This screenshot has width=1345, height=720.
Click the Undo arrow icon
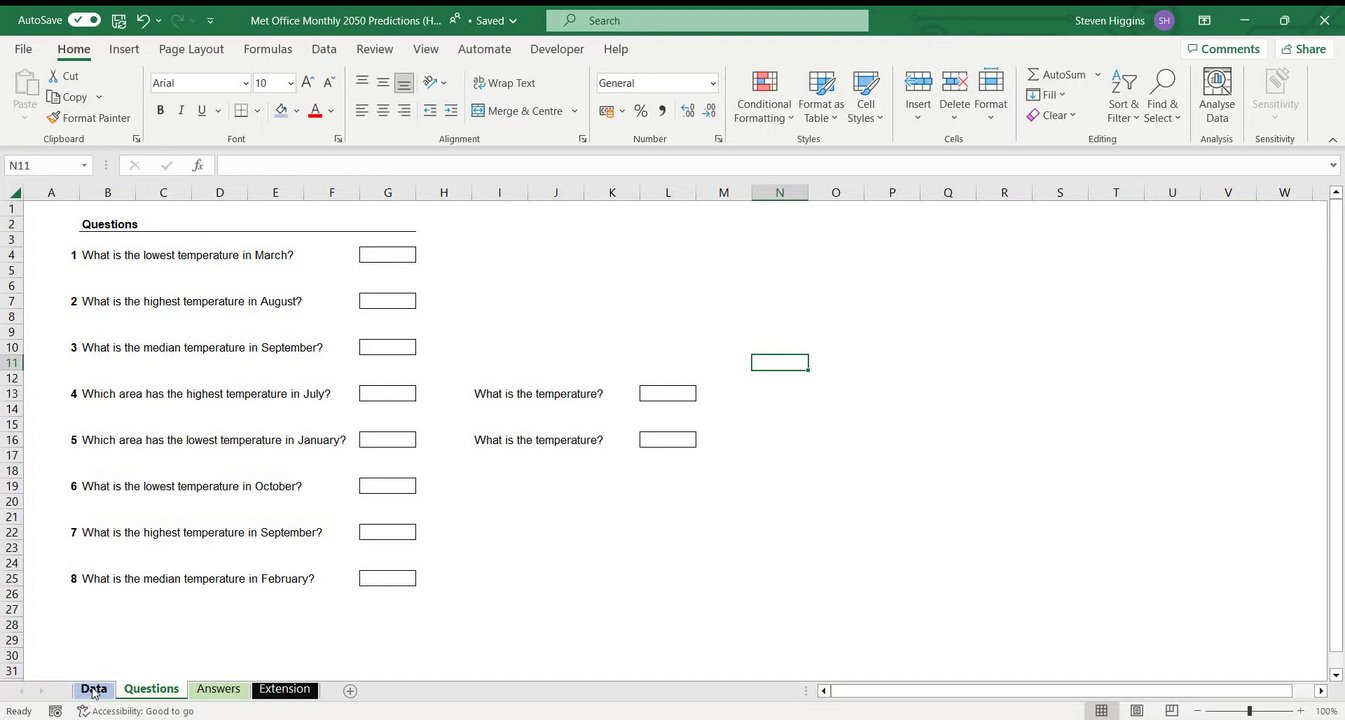click(143, 20)
